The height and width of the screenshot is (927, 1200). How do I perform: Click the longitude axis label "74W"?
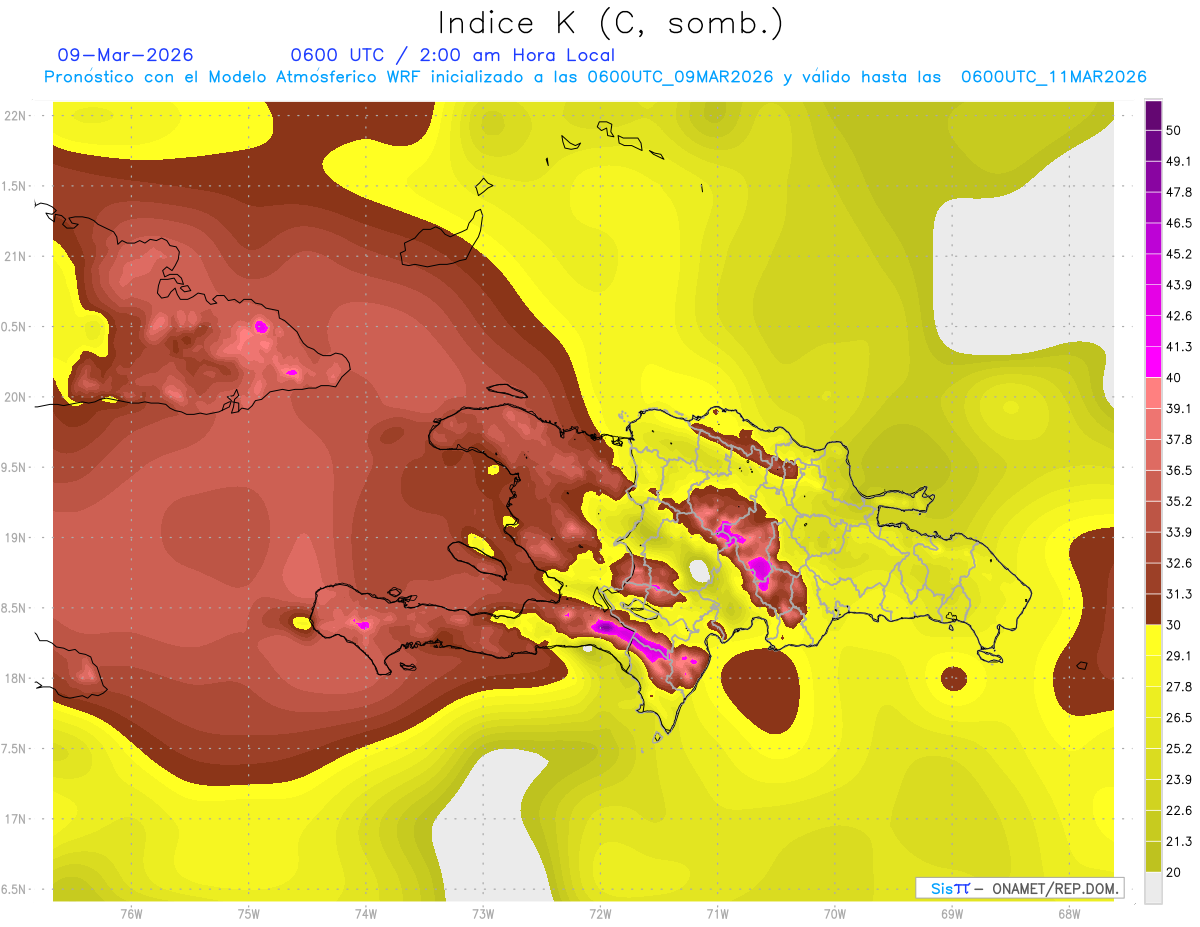click(366, 913)
